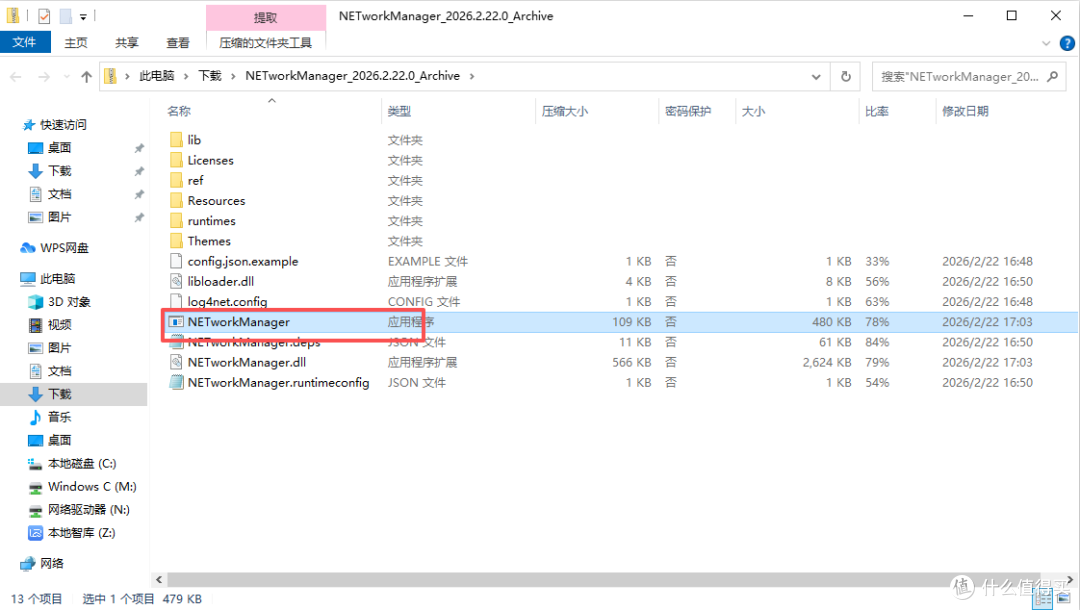The image size is (1080, 610).
Task: Open the 文件 ribbon tab
Action: click(x=25, y=42)
